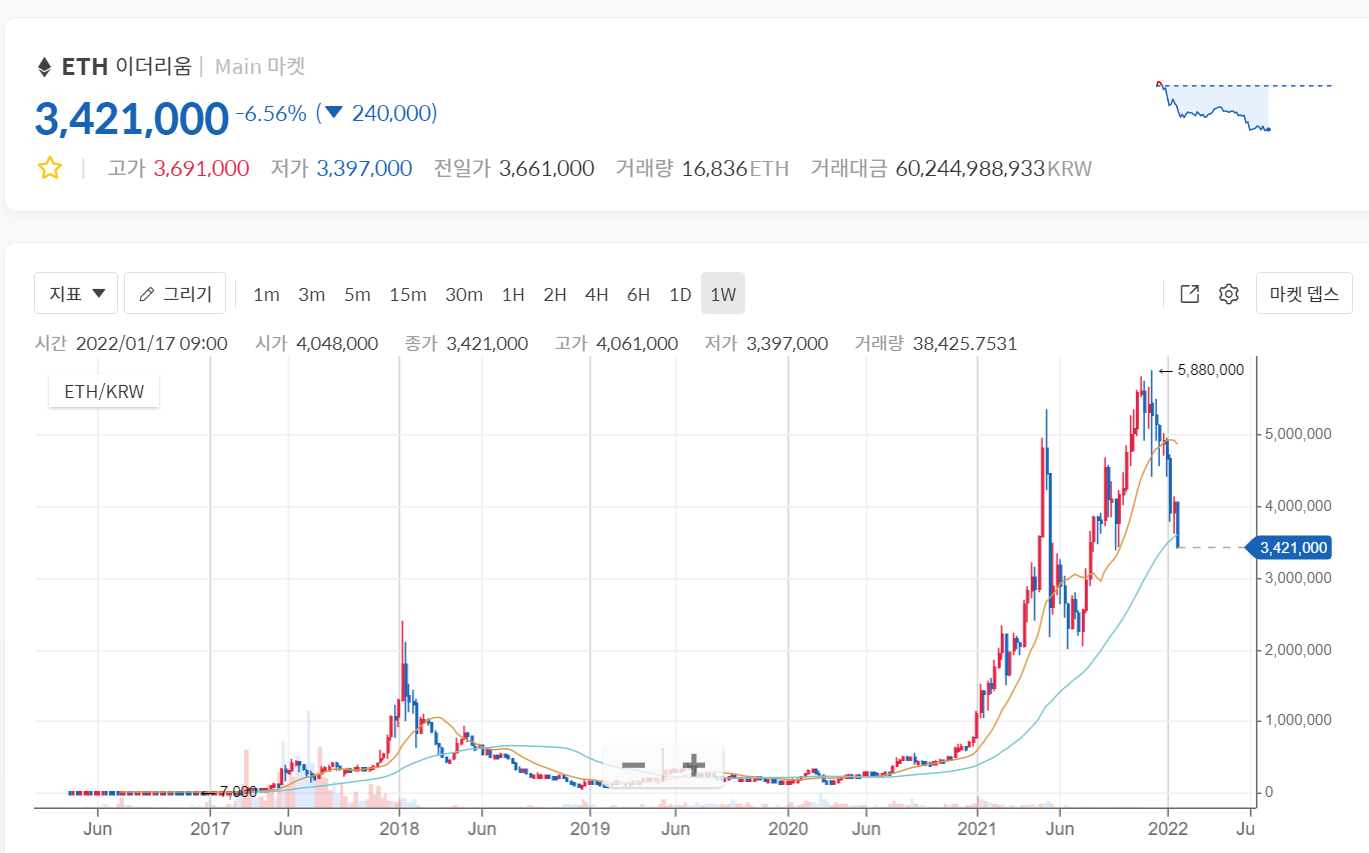1369x853 pixels.
Task: Click the large 3,421,000 price headline
Action: pyautogui.click(x=132, y=118)
